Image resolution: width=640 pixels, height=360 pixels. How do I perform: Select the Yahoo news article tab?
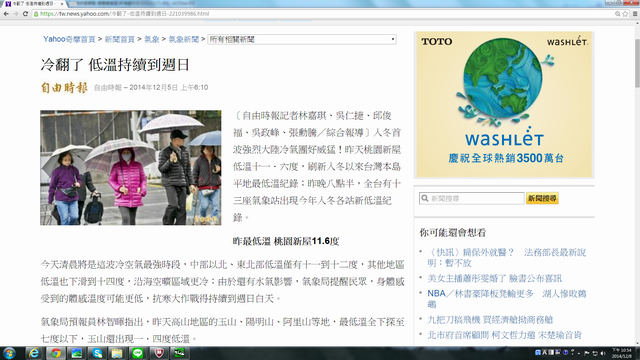(33, 4)
